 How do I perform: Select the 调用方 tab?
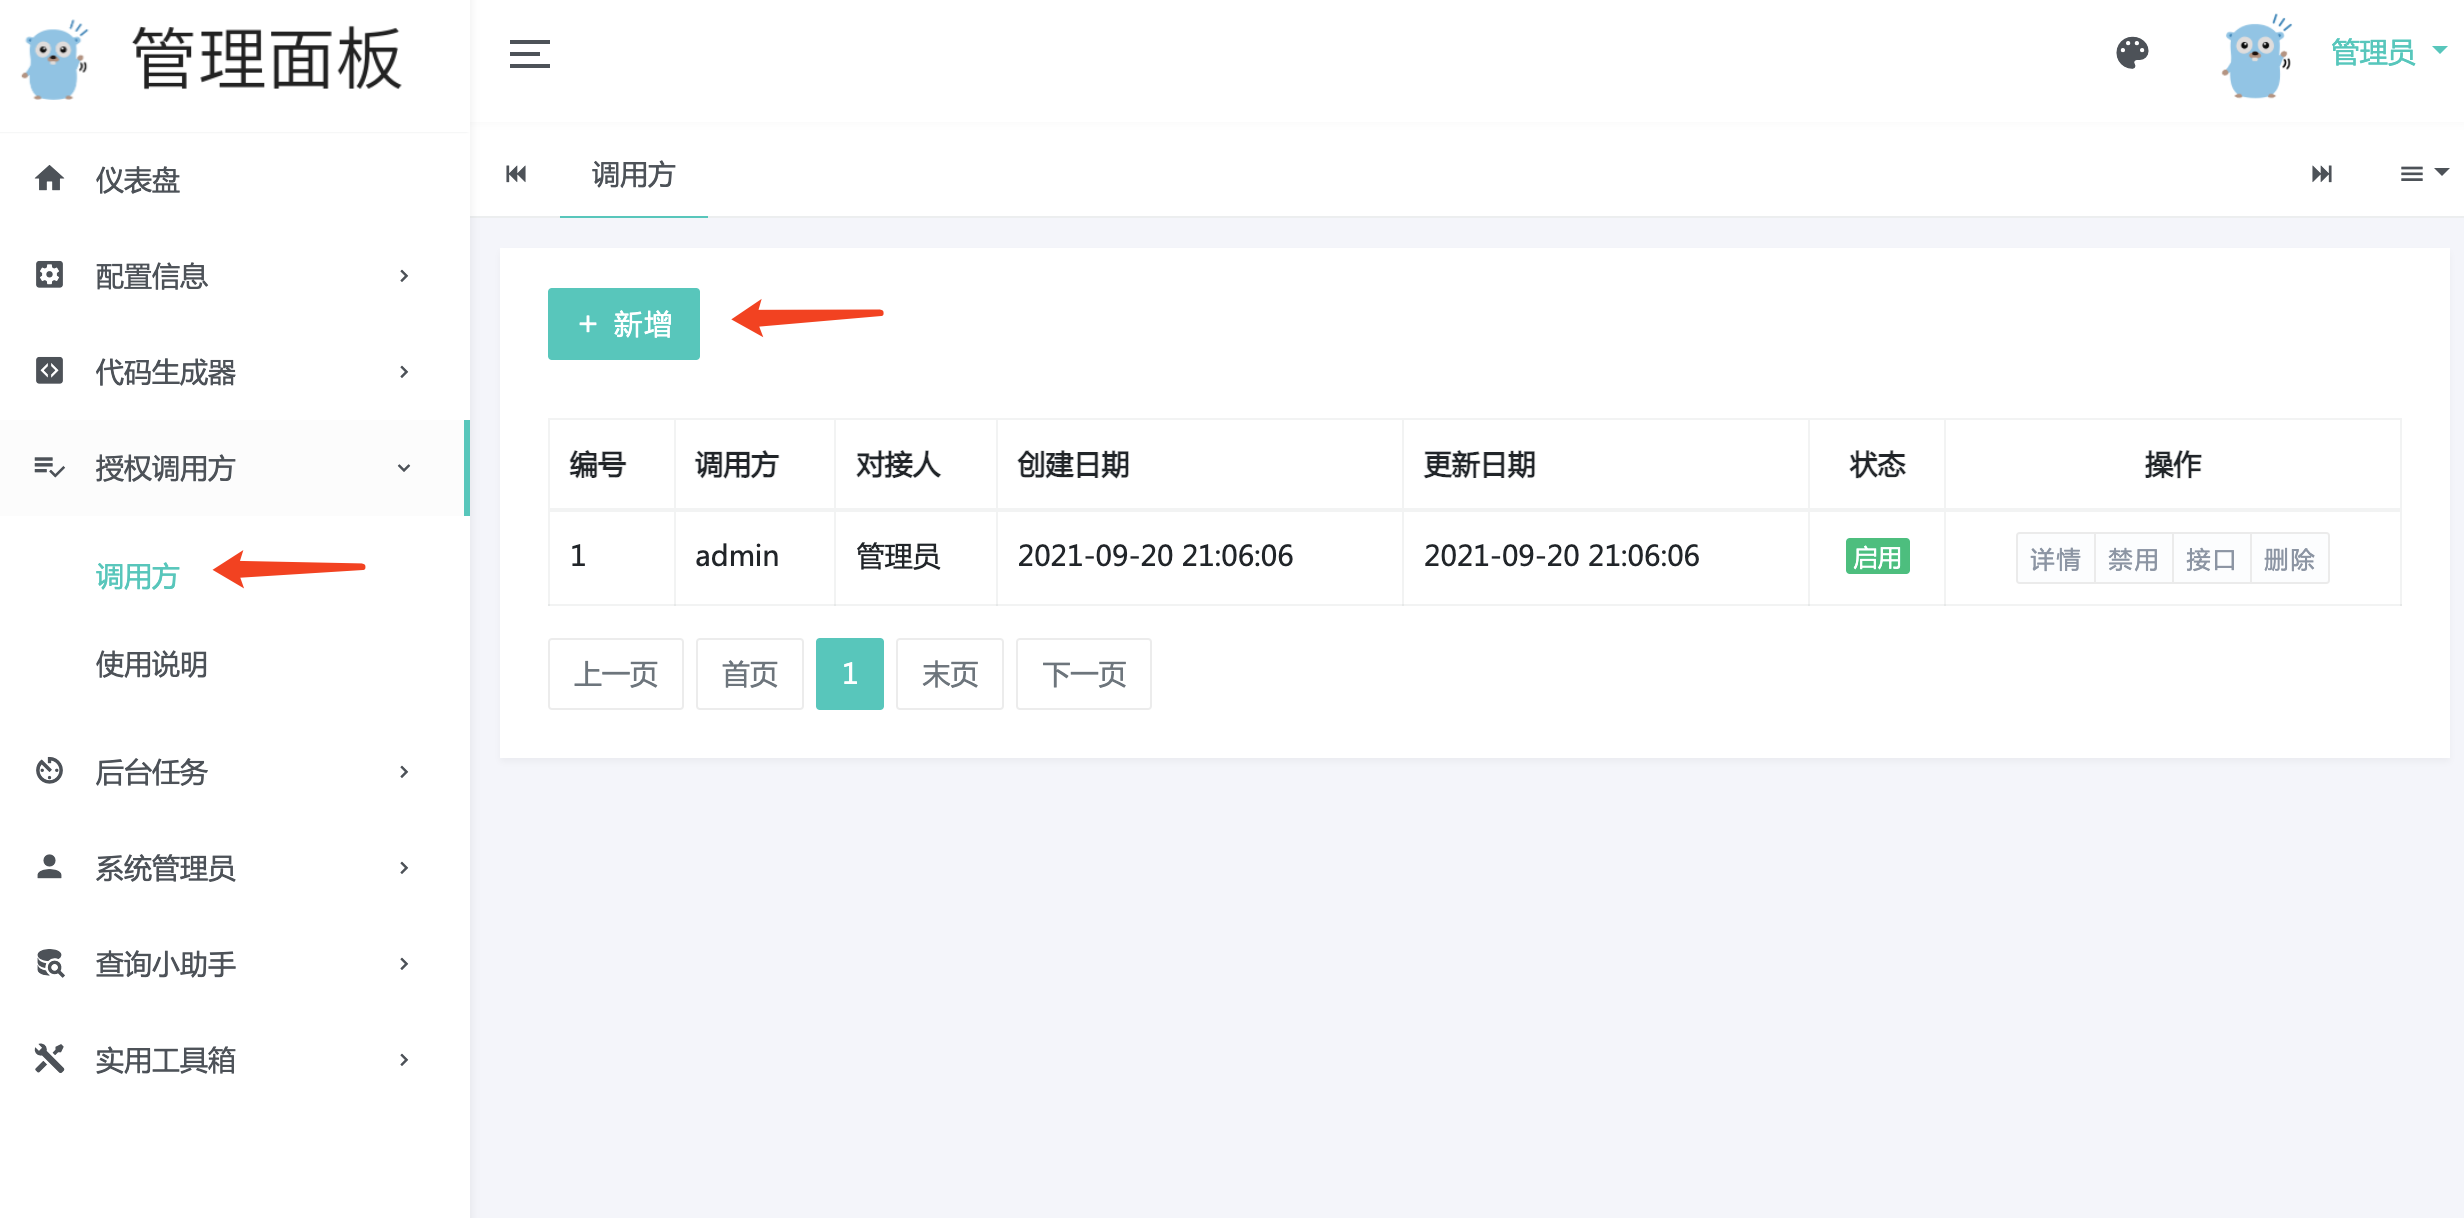[x=633, y=175]
